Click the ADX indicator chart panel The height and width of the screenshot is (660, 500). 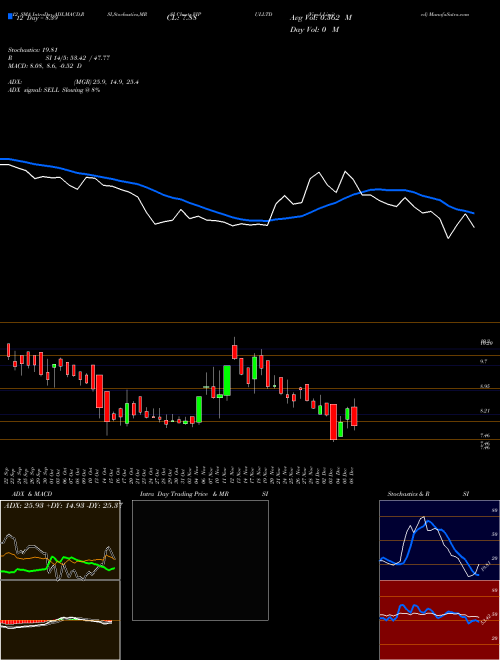(x=60, y=540)
